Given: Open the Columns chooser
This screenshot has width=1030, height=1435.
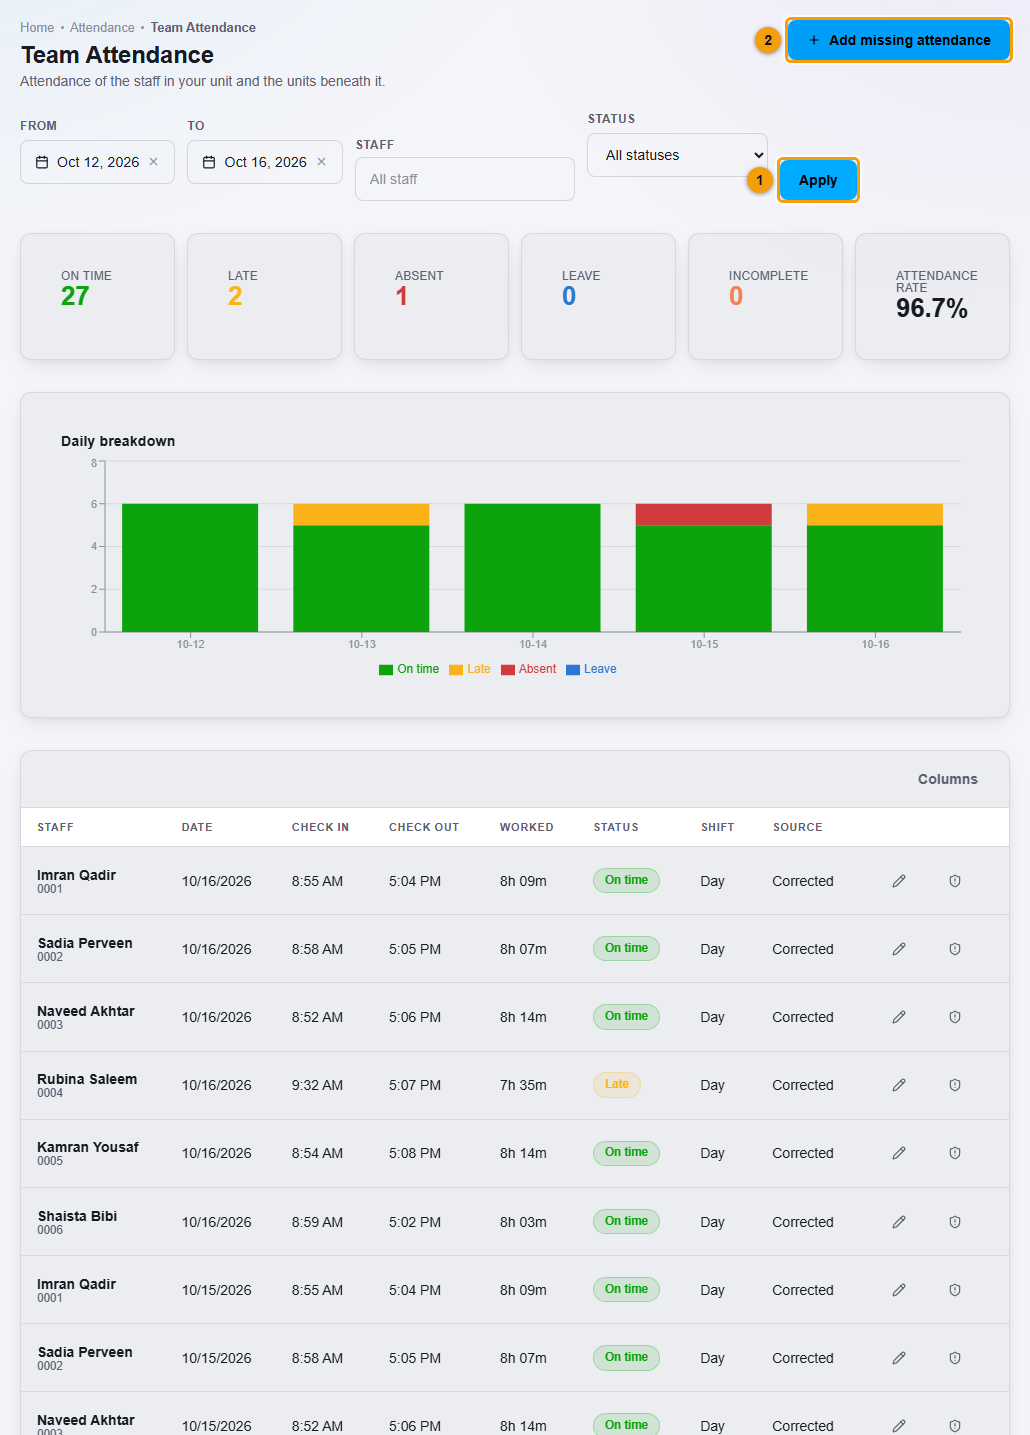Looking at the screenshot, I should click(x=948, y=779).
